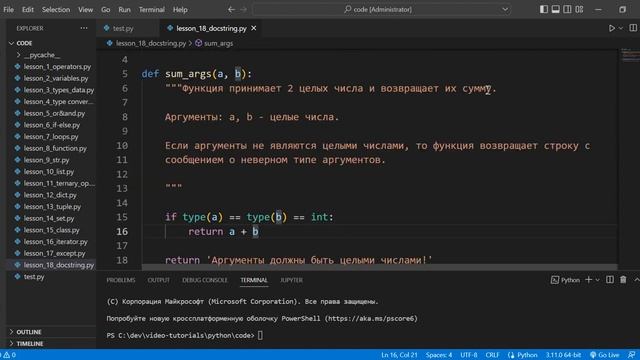Change indentation via Spaces: 4
This screenshot has height=360, width=640.
coord(439,355)
